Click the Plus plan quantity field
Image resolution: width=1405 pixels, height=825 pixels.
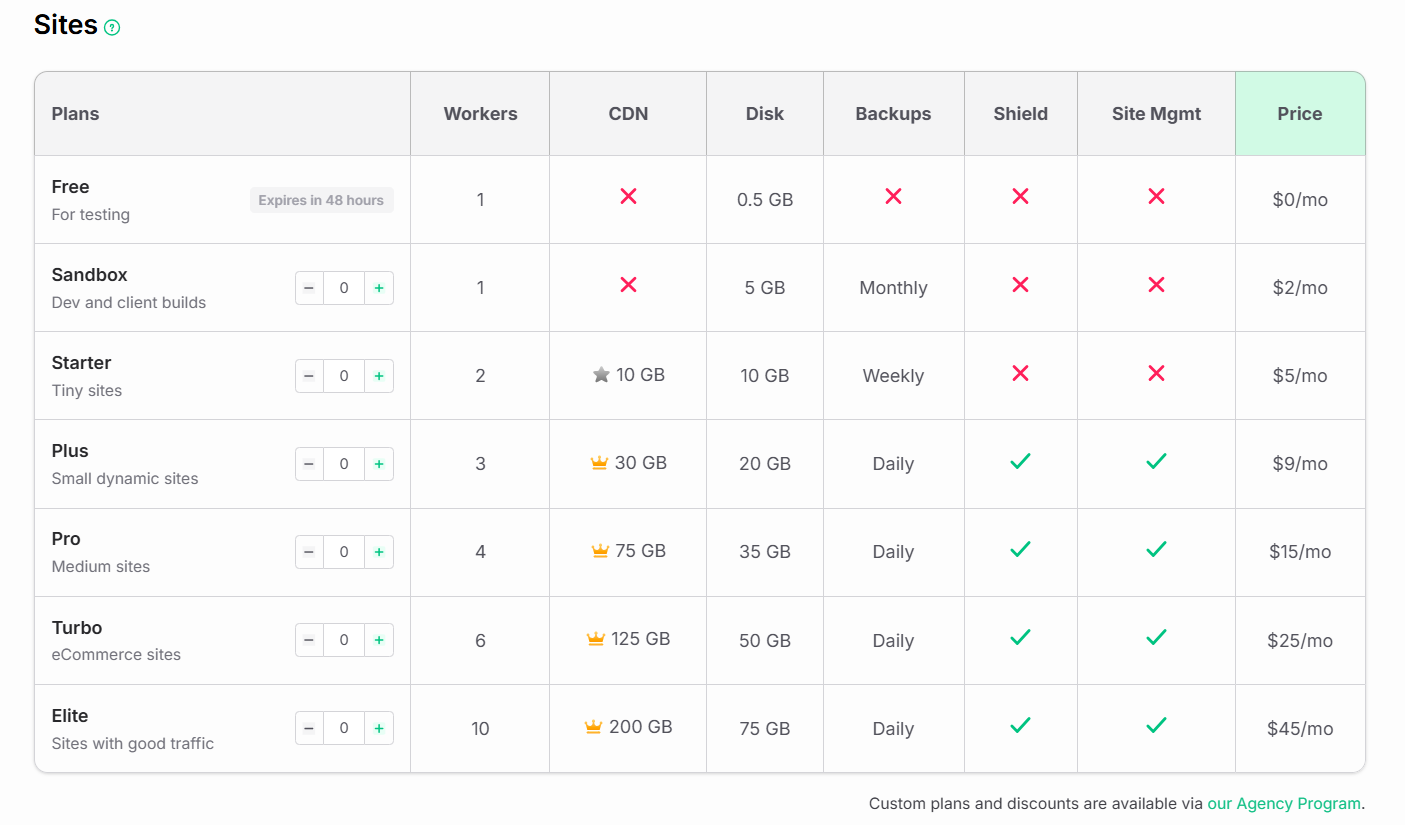(x=344, y=464)
